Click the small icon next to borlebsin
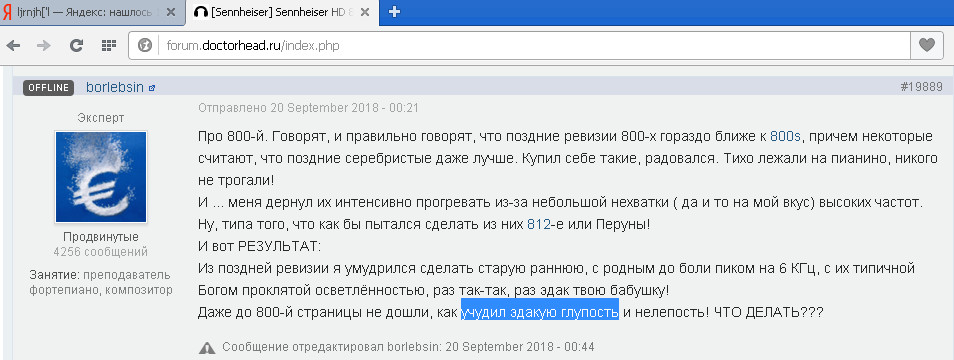The width and height of the screenshot is (954, 360). click(152, 88)
